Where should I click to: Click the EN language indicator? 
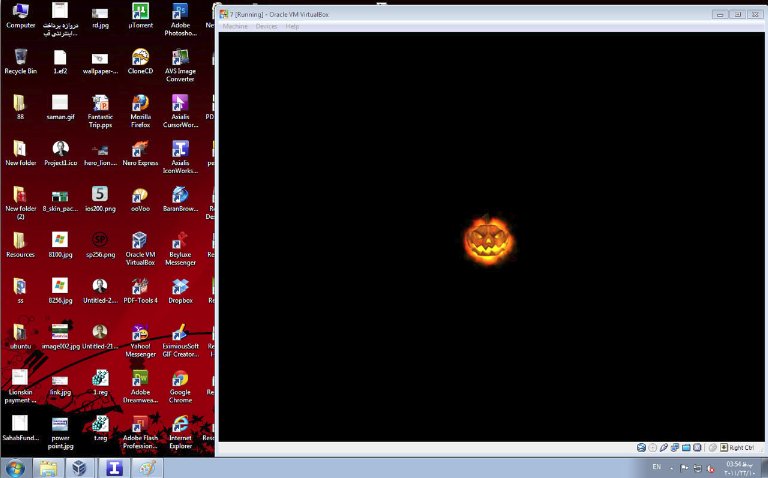point(656,467)
